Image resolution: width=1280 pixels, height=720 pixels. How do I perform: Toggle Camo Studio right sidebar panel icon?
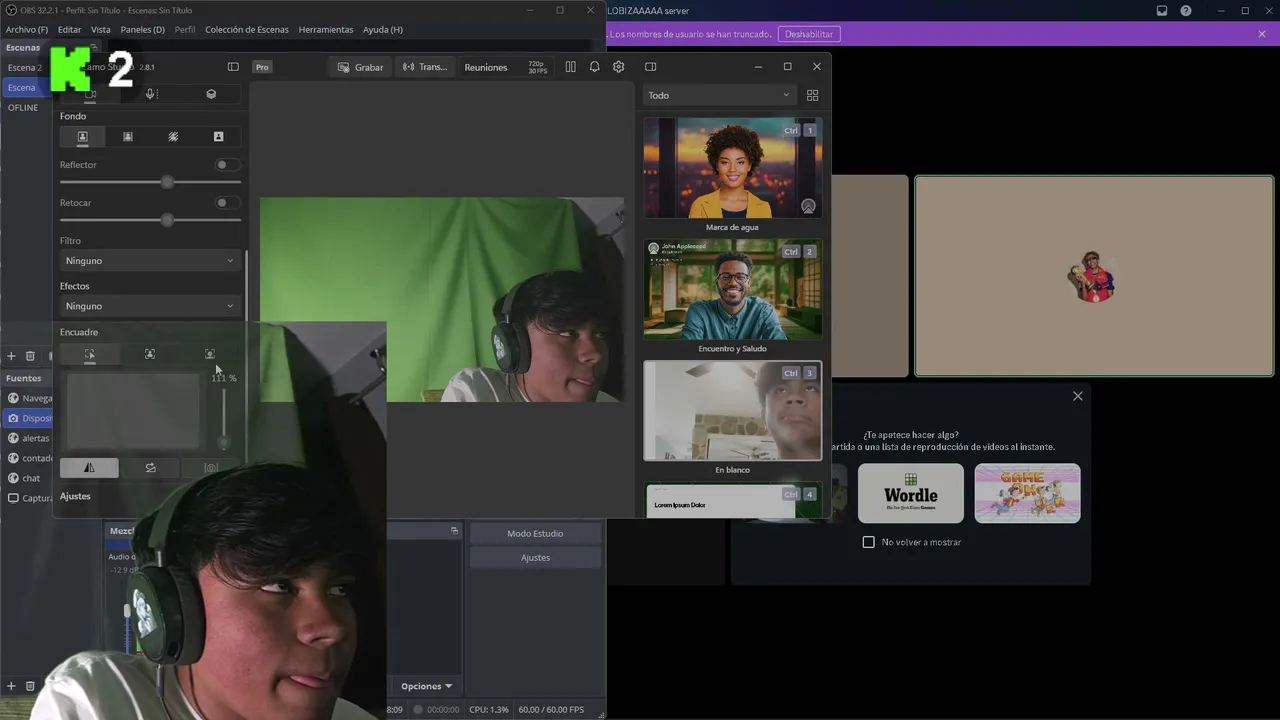click(x=650, y=67)
